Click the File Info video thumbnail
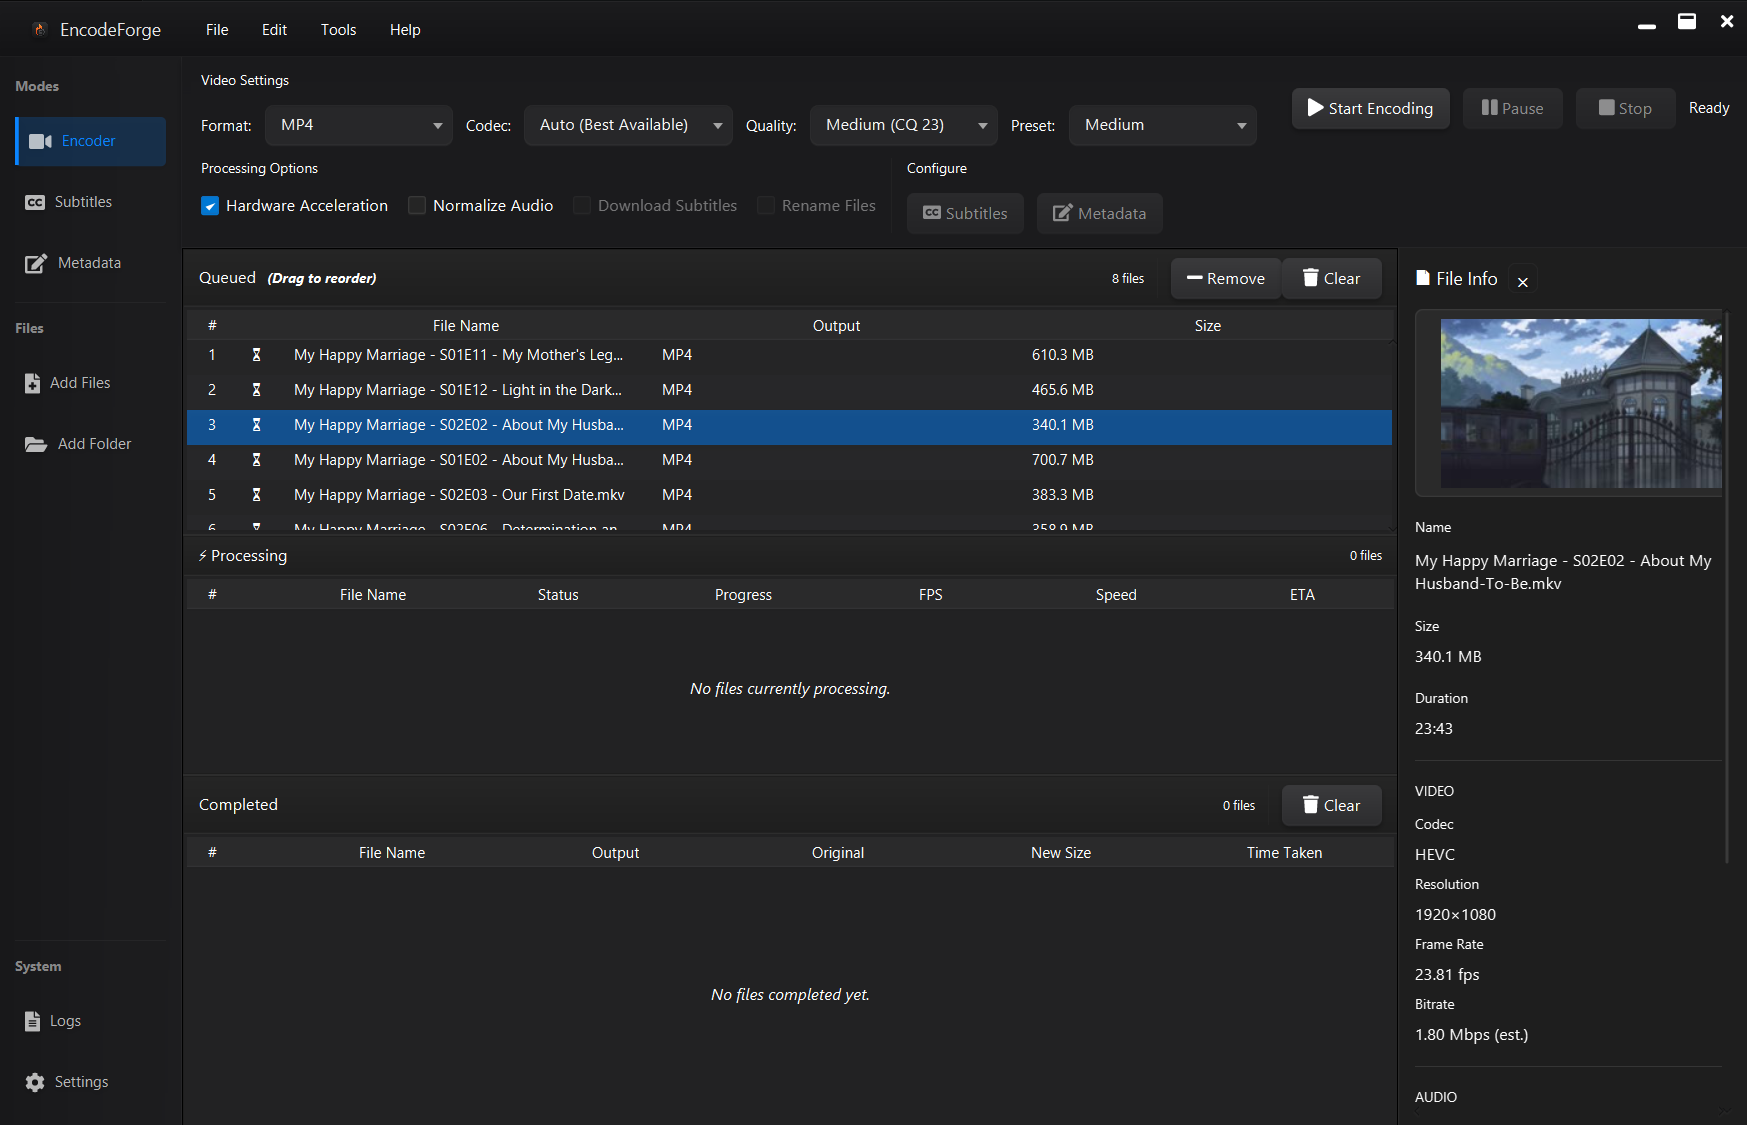 click(1580, 403)
